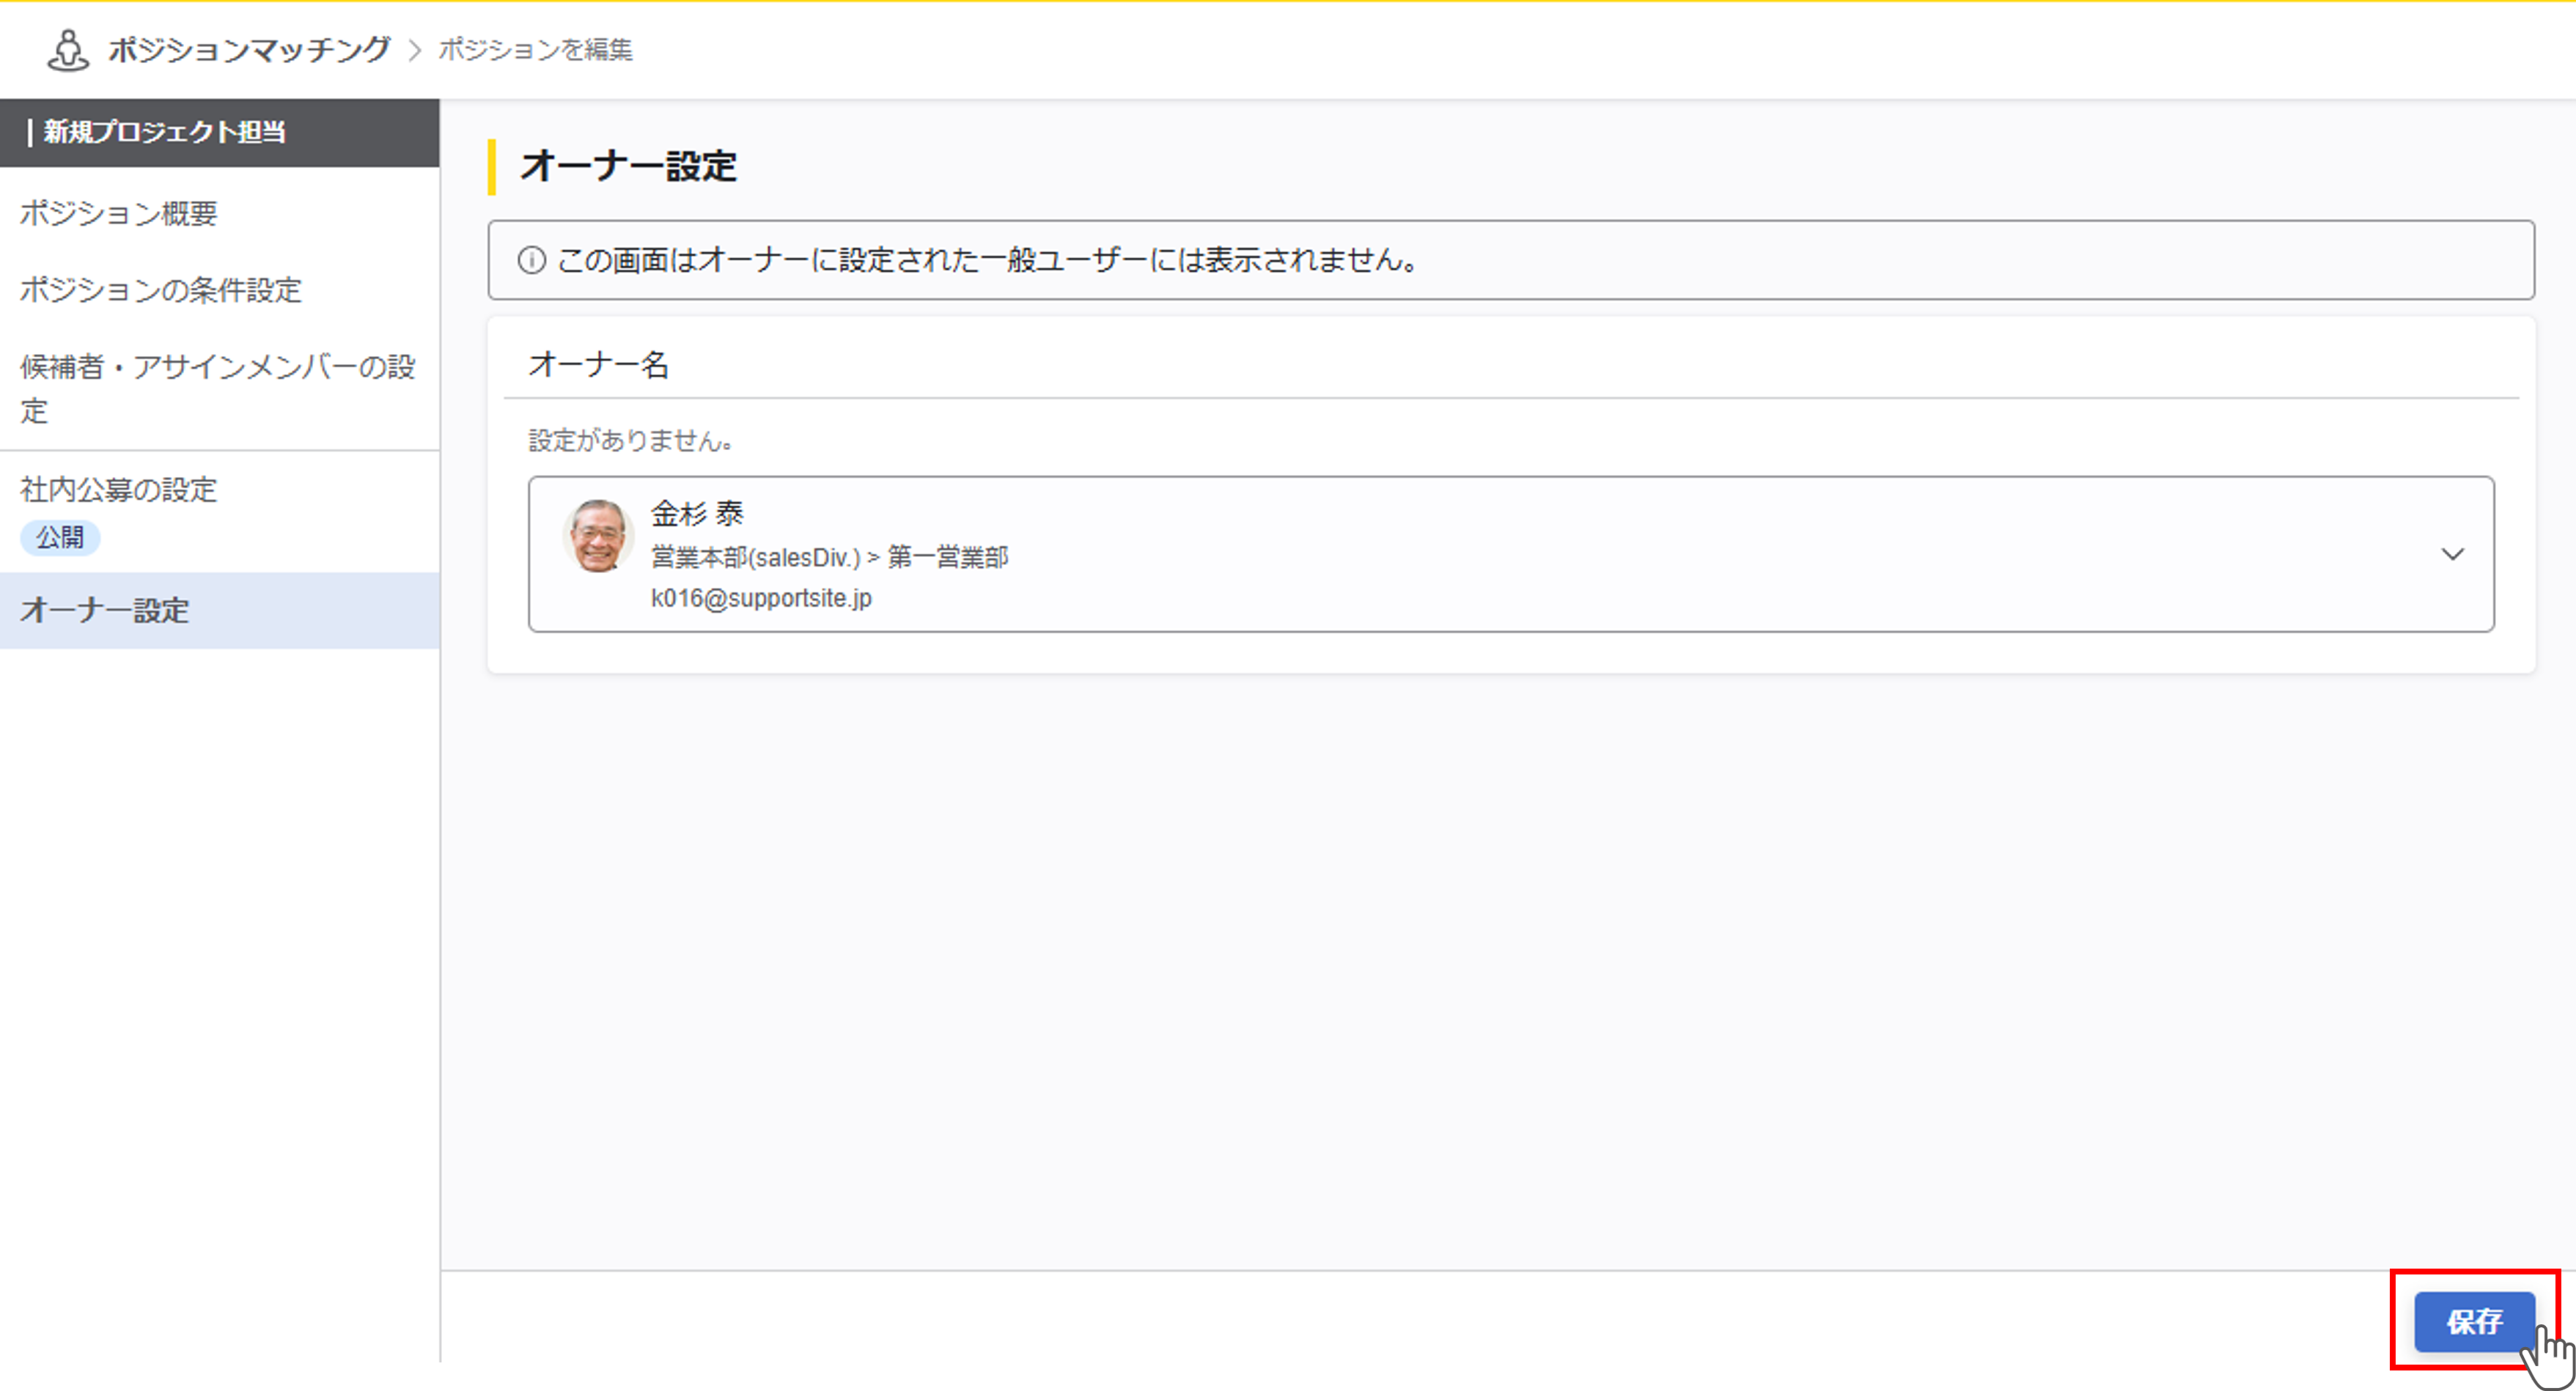Click the 営業本部(salesDiv.) department text
Viewport: 2576px width, 1391px height.
[755, 557]
